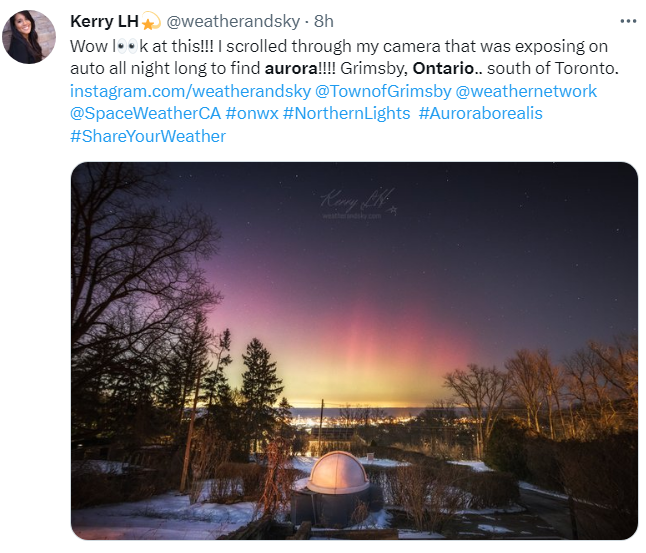
Task: Click the star emoji beside Kerry LH
Action: coord(151,21)
